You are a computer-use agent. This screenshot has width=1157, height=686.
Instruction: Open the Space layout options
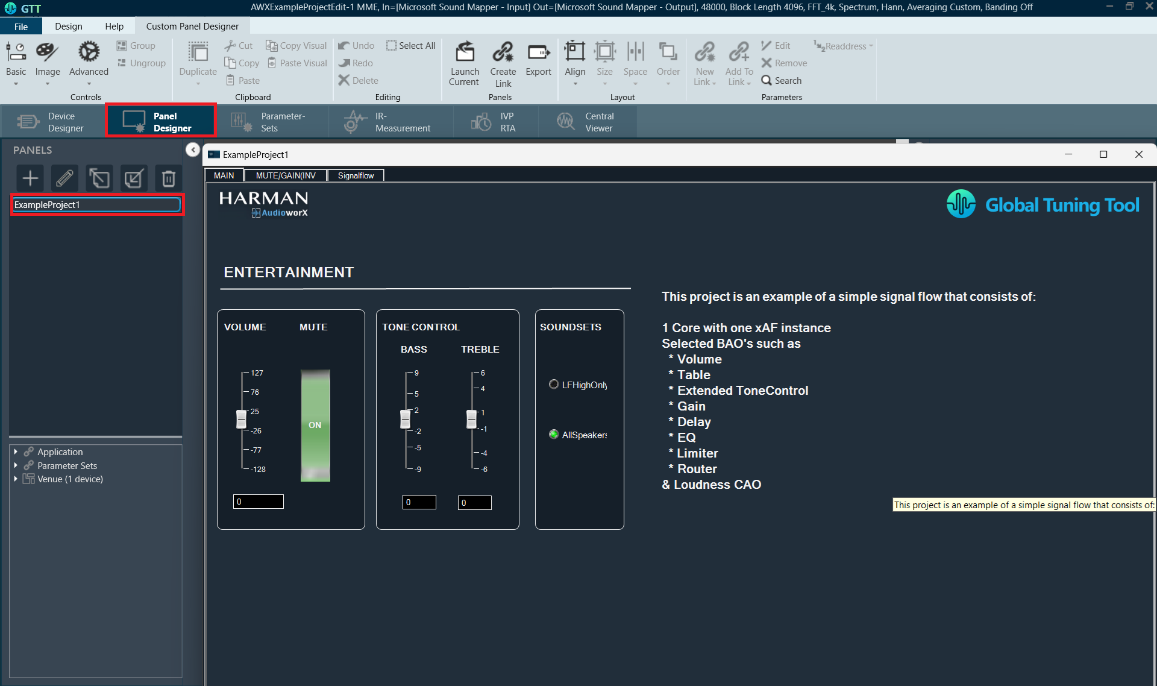pyautogui.click(x=635, y=63)
